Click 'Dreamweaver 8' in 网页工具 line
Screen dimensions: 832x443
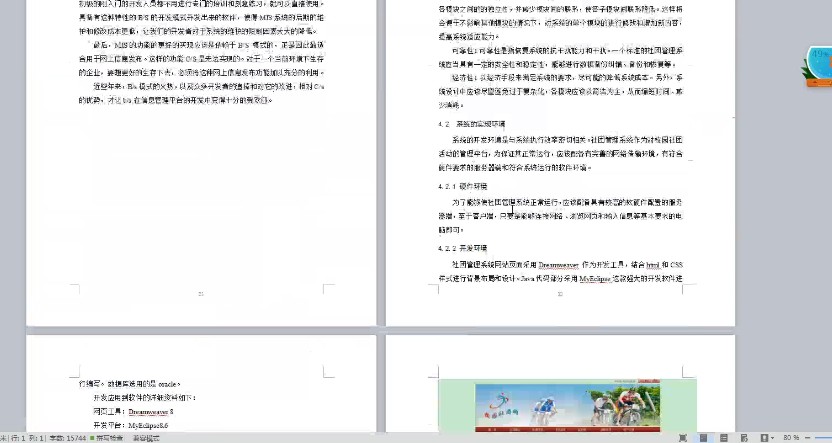(x=151, y=412)
